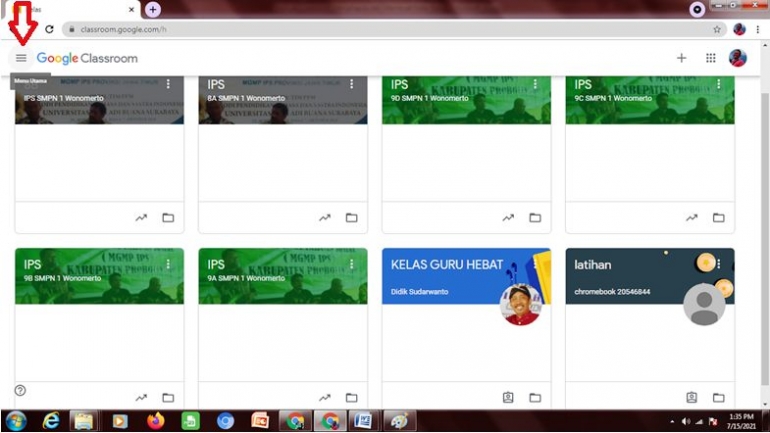Open Drive folder on 9D SMPN 1 Wonomerto card
Viewport: 770px width, 433px height.
[535, 217]
